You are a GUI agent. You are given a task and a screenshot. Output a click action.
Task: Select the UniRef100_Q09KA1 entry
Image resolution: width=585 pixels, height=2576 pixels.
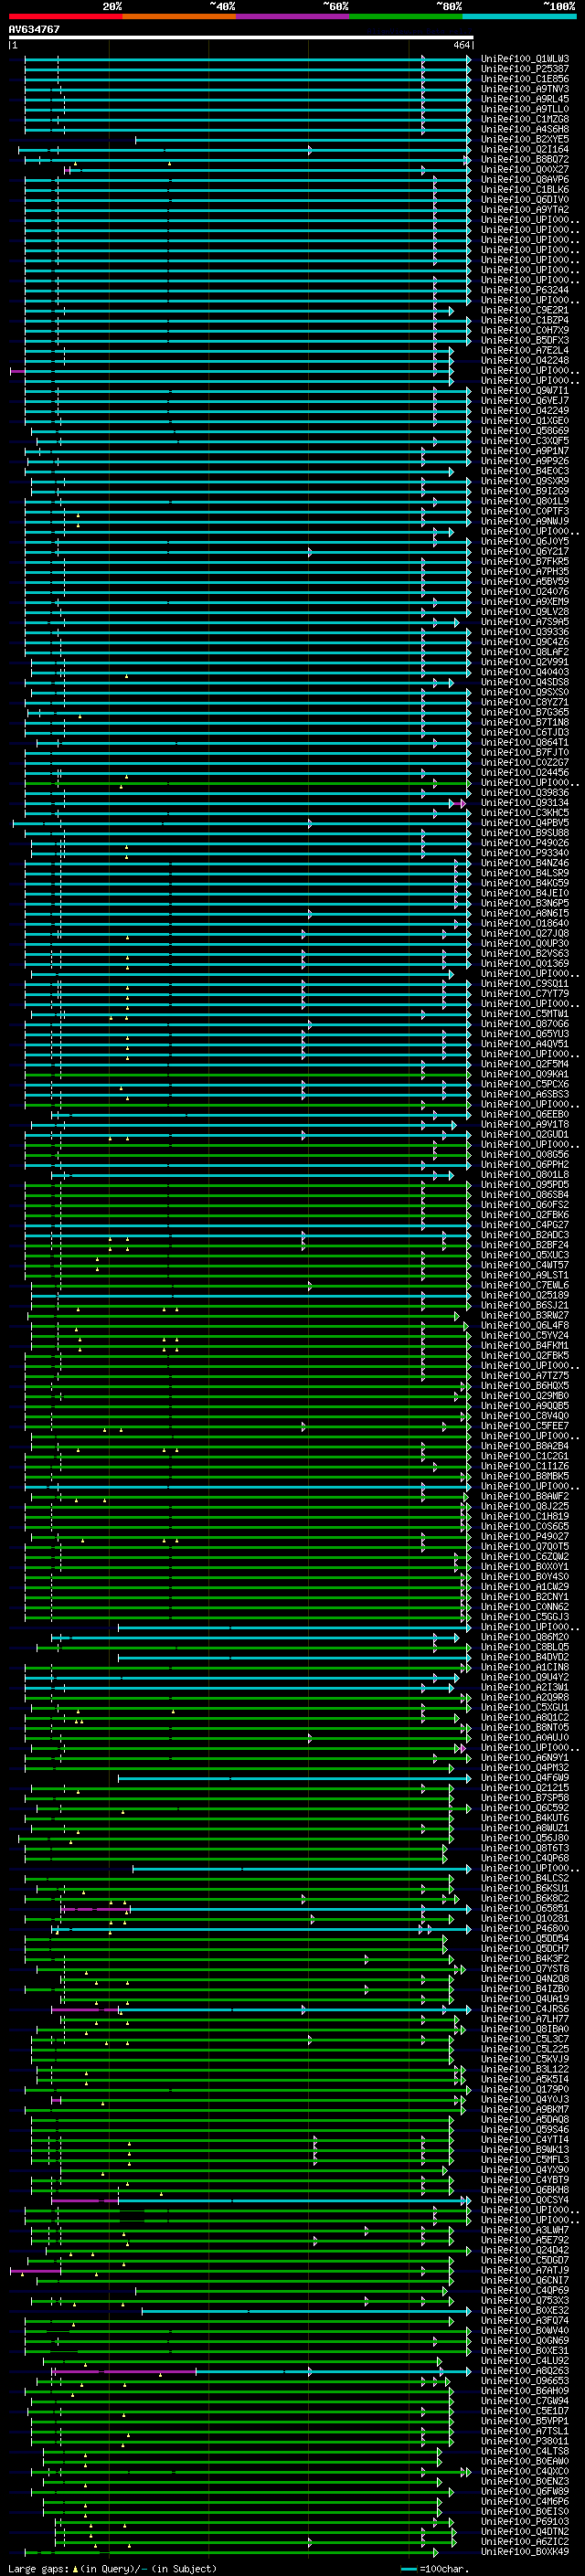coord(524,1074)
